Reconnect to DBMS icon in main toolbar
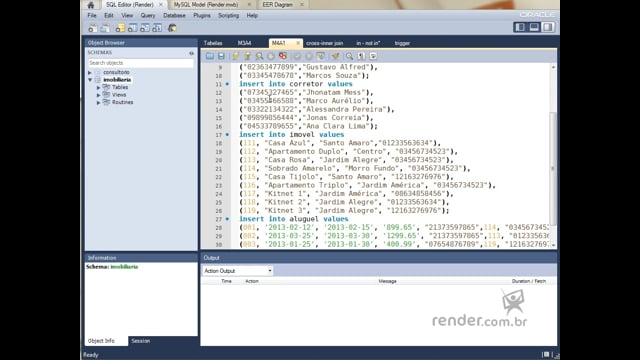Screen dimensions: 640x360 172,28
